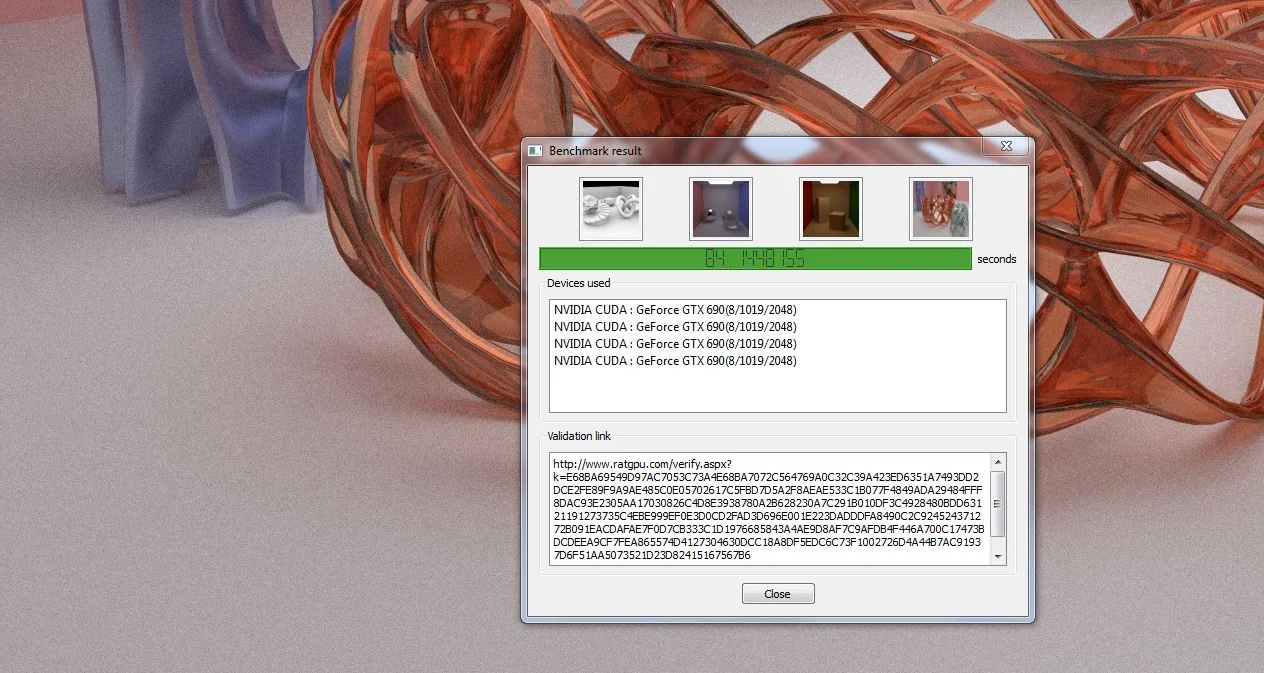The height and width of the screenshot is (673, 1264).
Task: Choose the red glass knot scene thumbnail
Action: click(941, 209)
